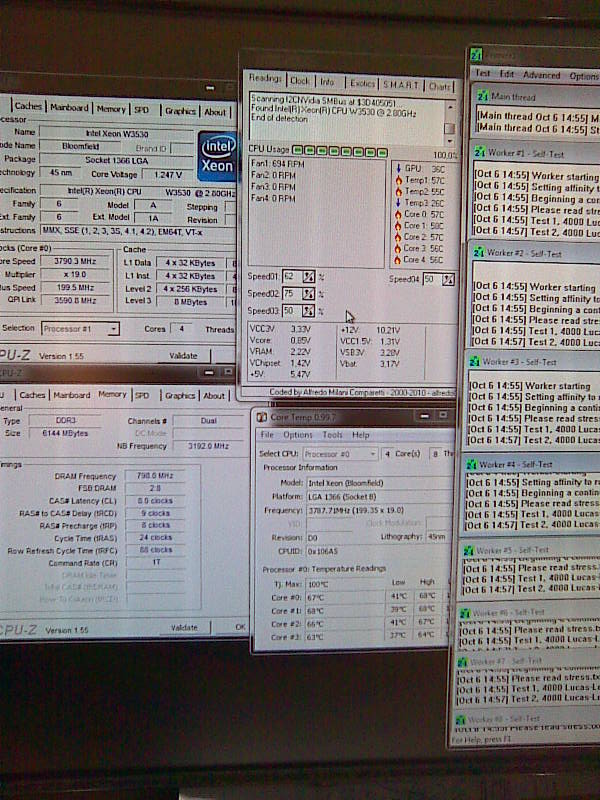Click the Intel Xeon logo in CPU-Z

tap(217, 157)
